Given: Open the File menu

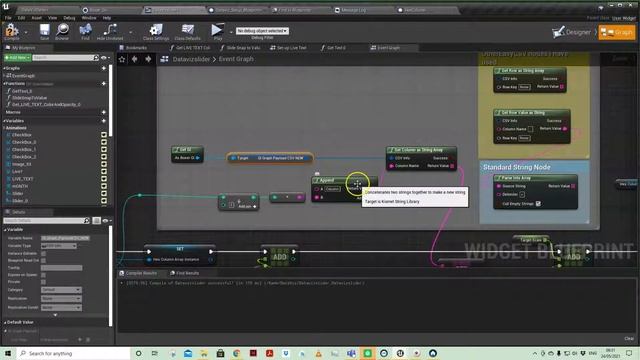Looking at the screenshot, I should coord(8,18).
